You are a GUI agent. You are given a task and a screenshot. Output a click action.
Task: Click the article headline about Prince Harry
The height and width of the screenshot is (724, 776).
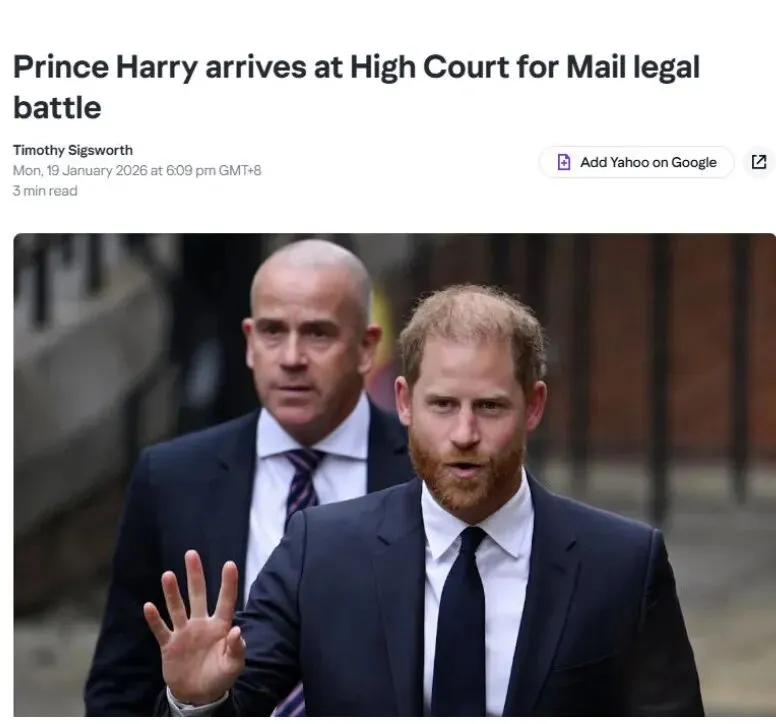356,88
